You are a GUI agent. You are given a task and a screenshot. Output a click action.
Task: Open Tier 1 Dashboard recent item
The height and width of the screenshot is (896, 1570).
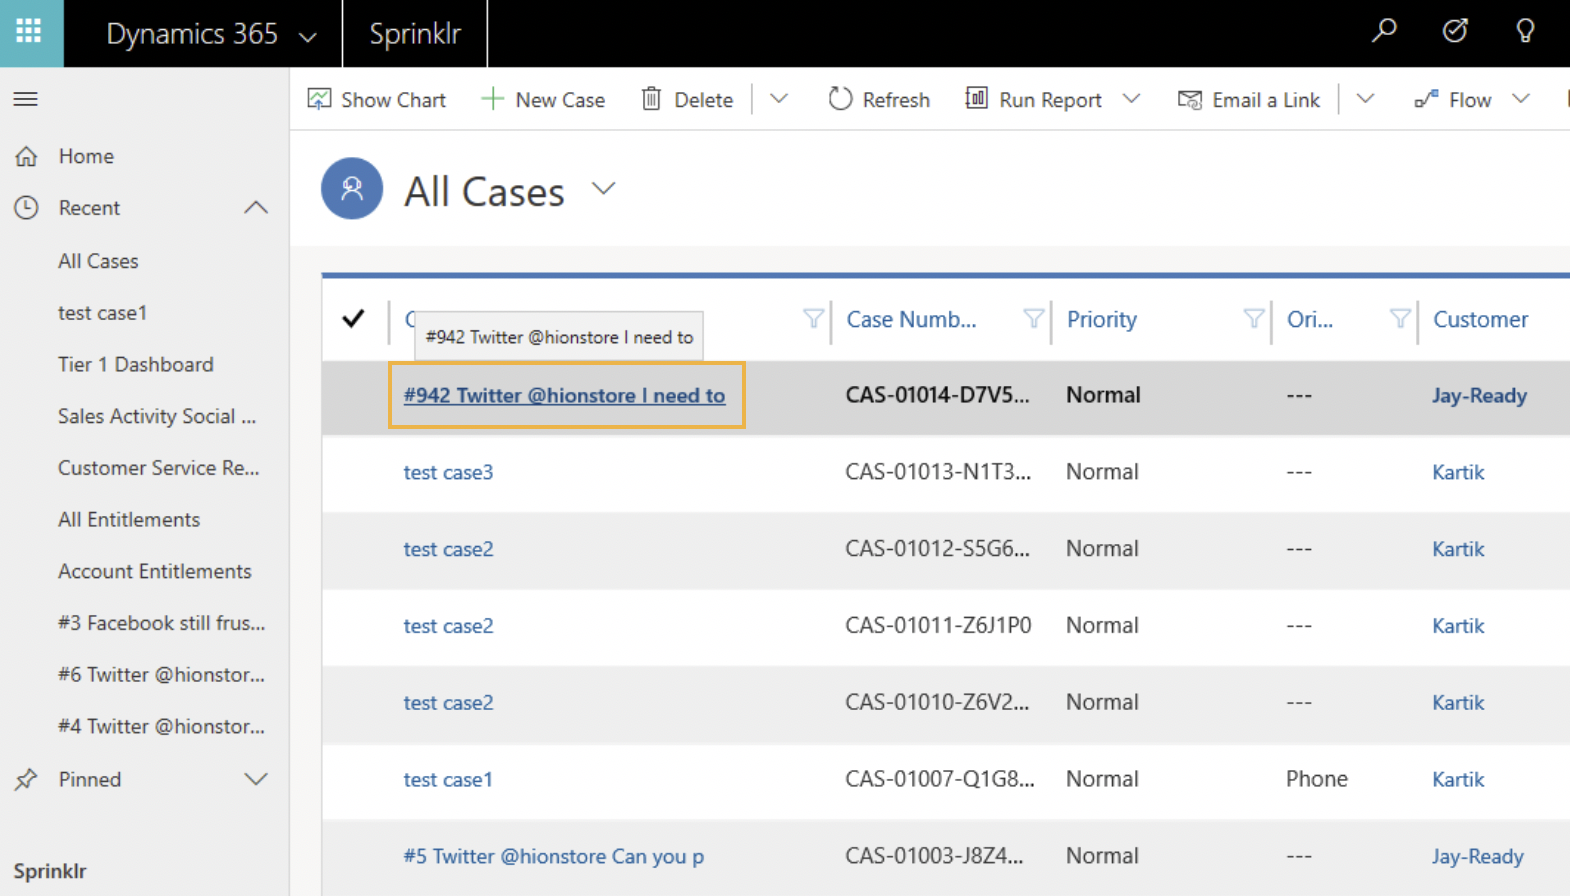(136, 365)
